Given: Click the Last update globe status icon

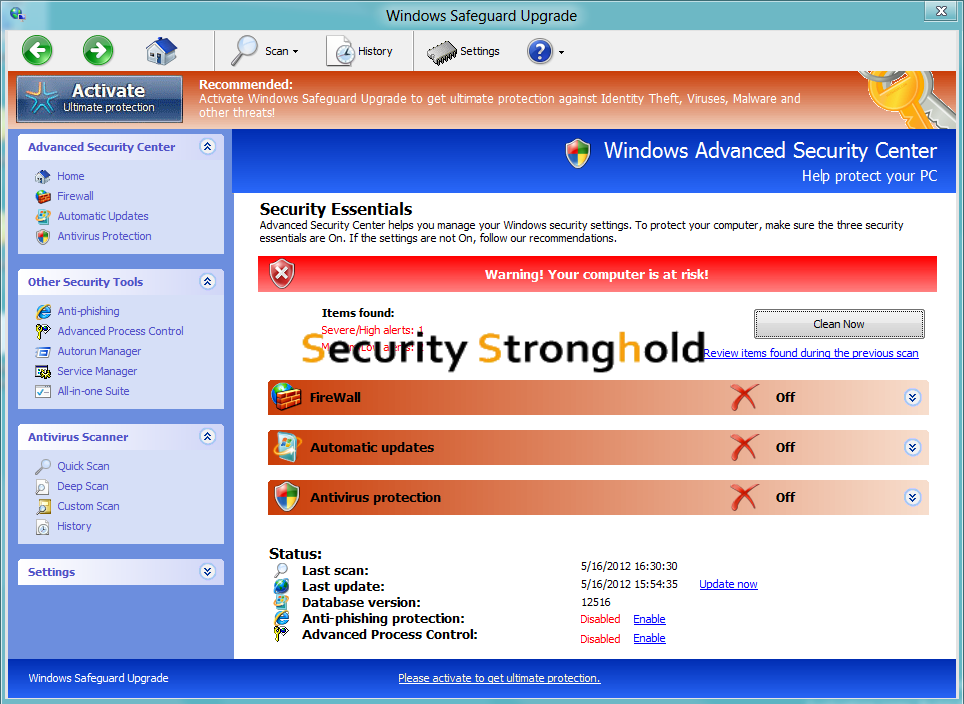Looking at the screenshot, I should (281, 586).
